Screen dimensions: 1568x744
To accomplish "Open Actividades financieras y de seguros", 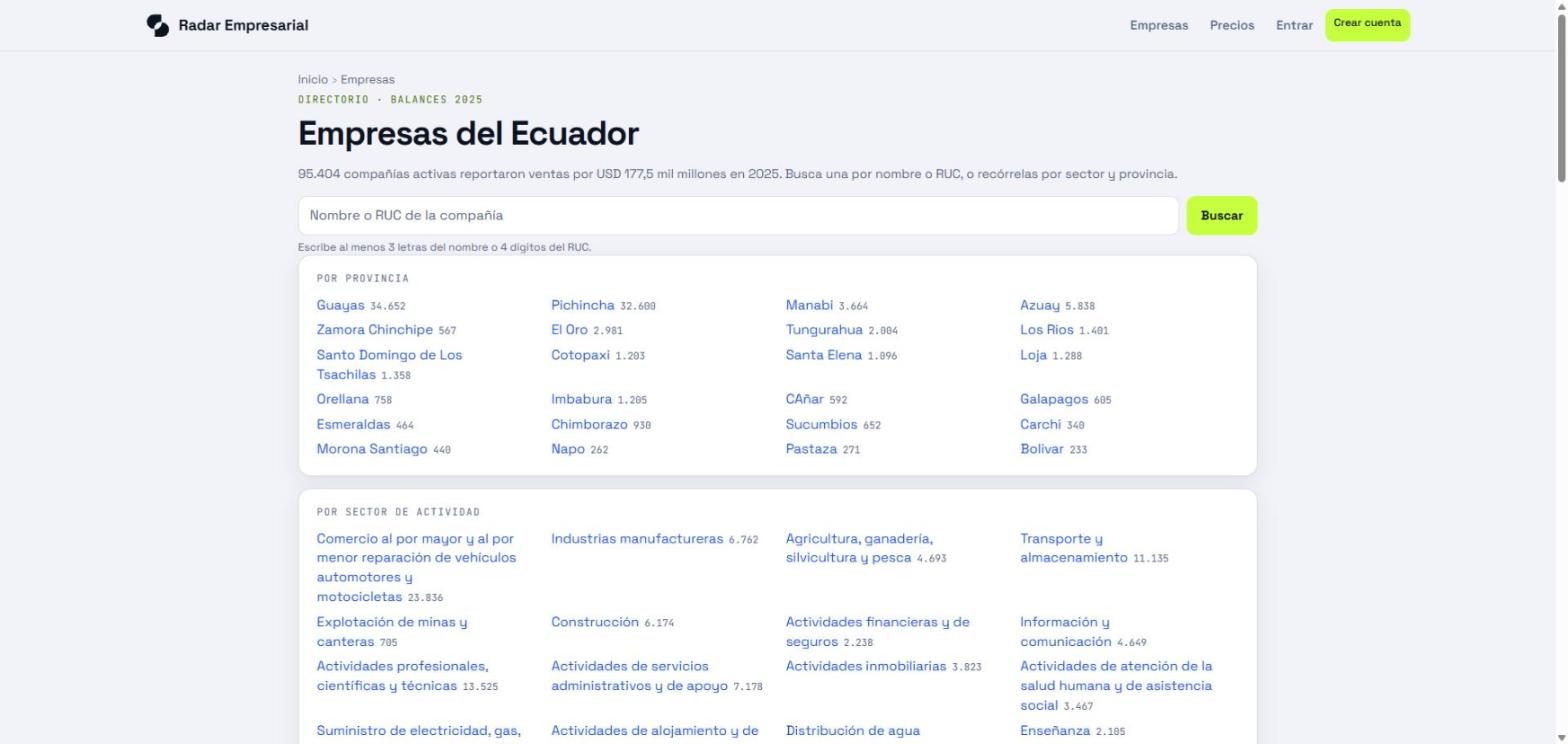I will point(878,632).
